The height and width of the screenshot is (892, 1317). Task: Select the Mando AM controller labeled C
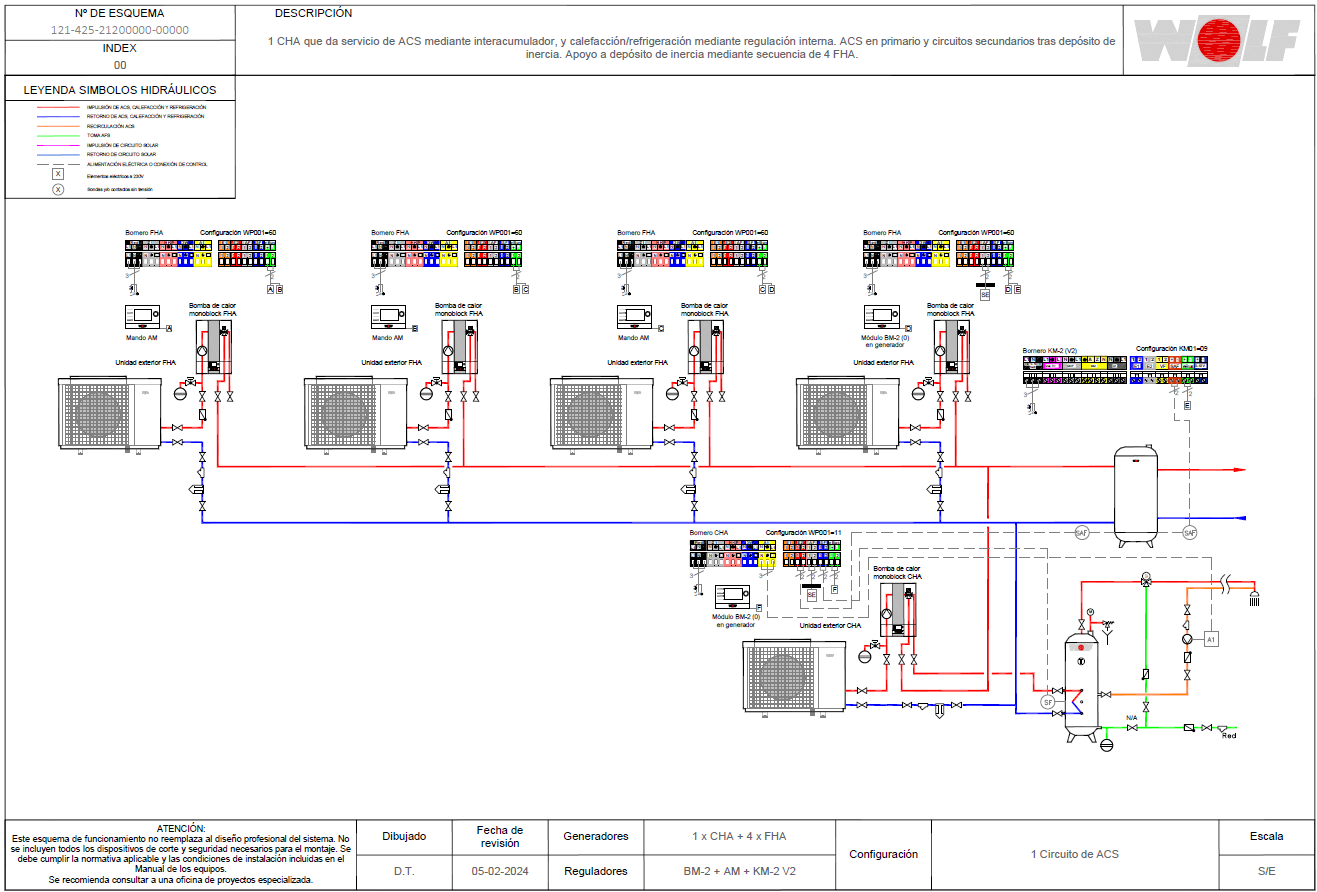pyautogui.click(x=635, y=316)
